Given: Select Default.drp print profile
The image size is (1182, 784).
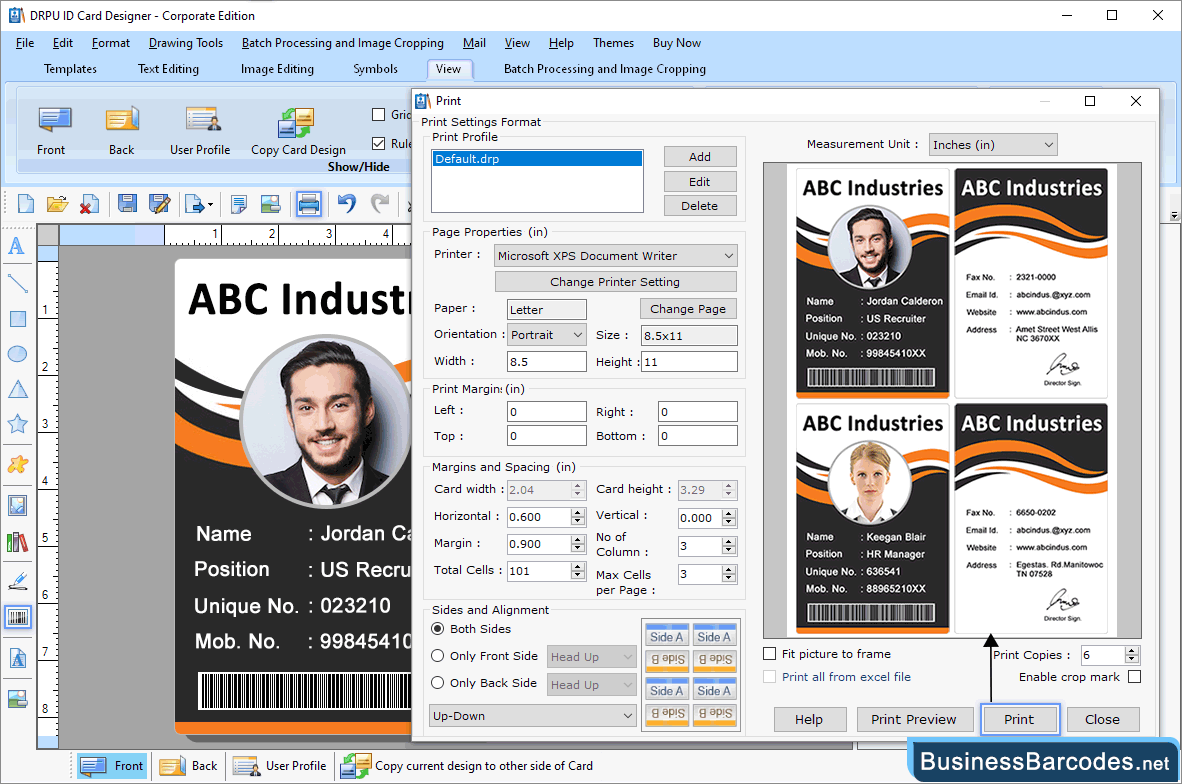Looking at the screenshot, I should coord(537,158).
